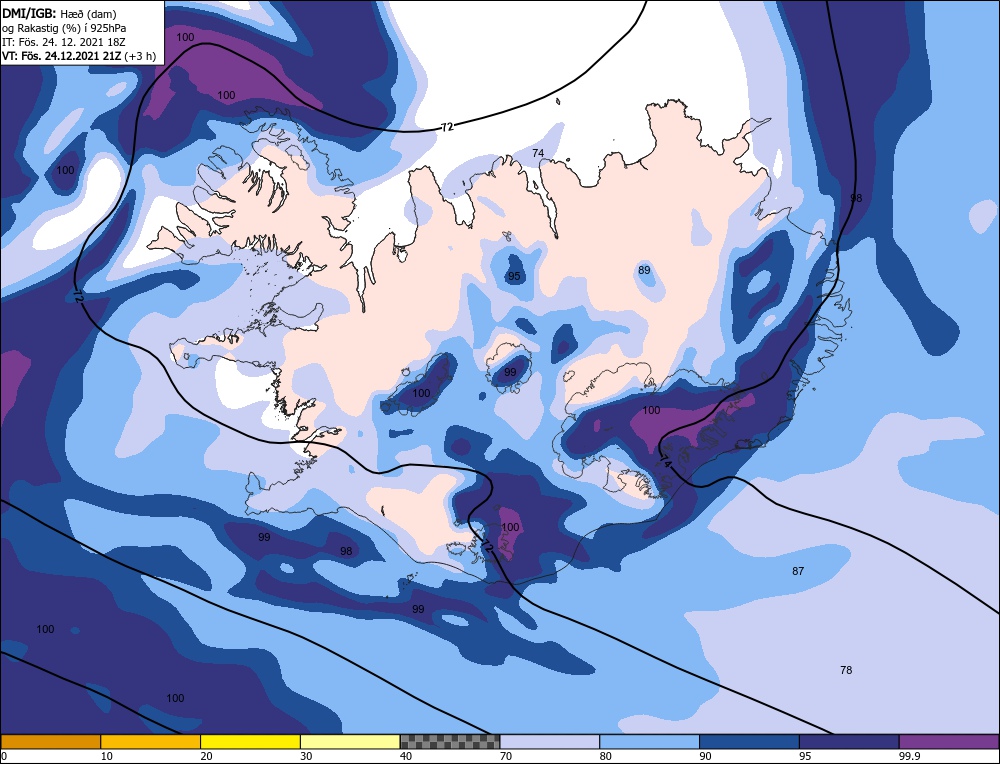Click the lavender 70-80 legend swatch
Viewport: 1000px width, 764px height.
click(550, 741)
